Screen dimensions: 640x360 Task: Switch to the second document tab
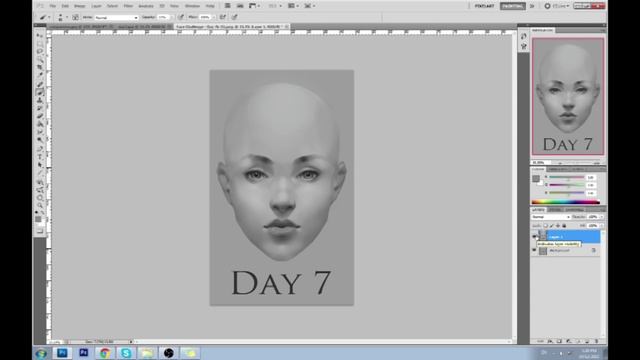(x=143, y=27)
